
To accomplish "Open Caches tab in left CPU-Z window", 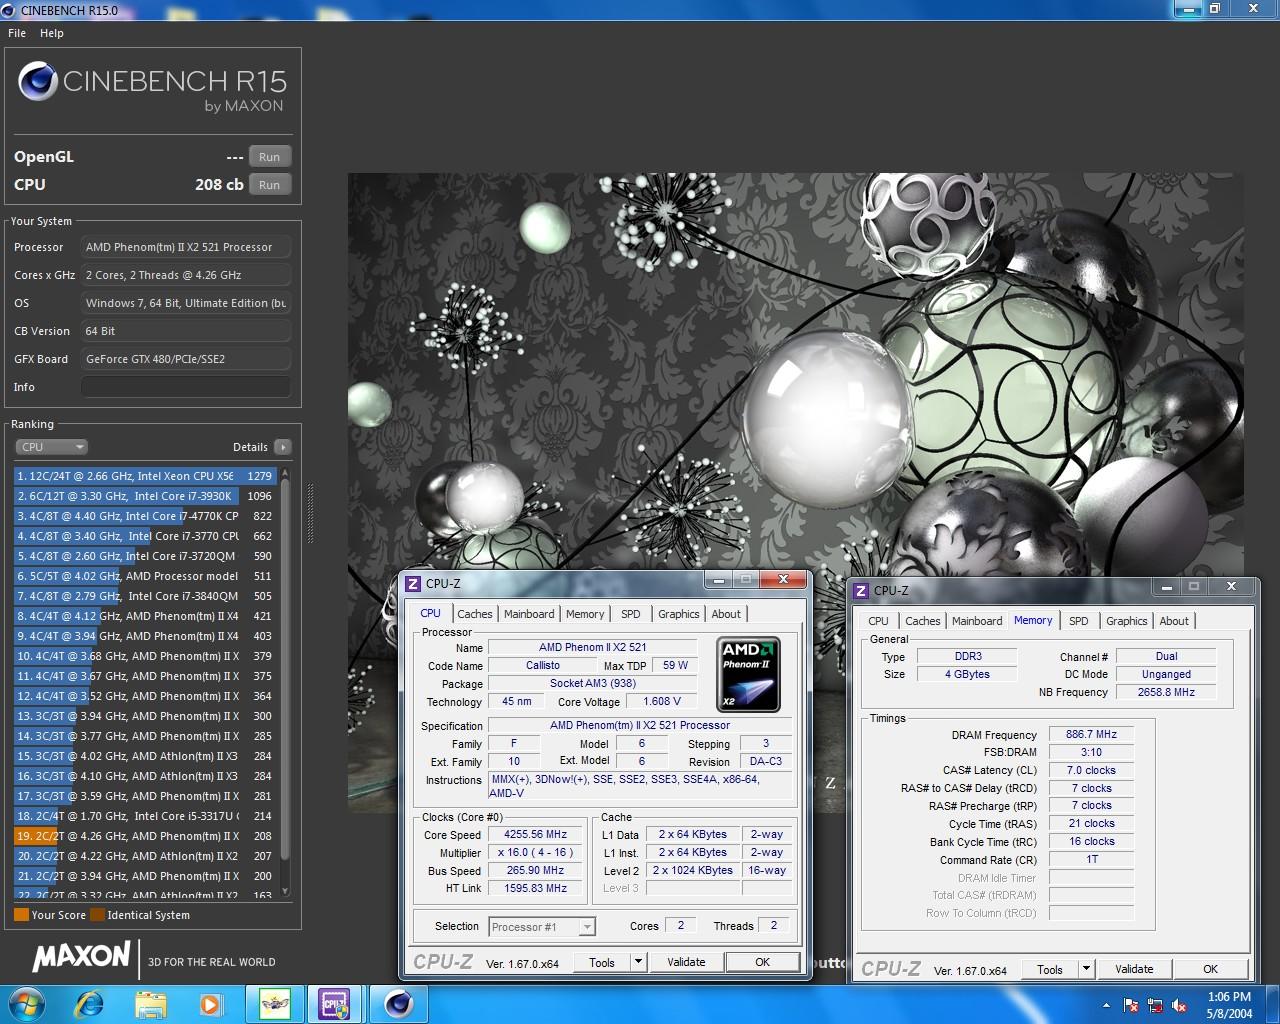I will coord(475,614).
